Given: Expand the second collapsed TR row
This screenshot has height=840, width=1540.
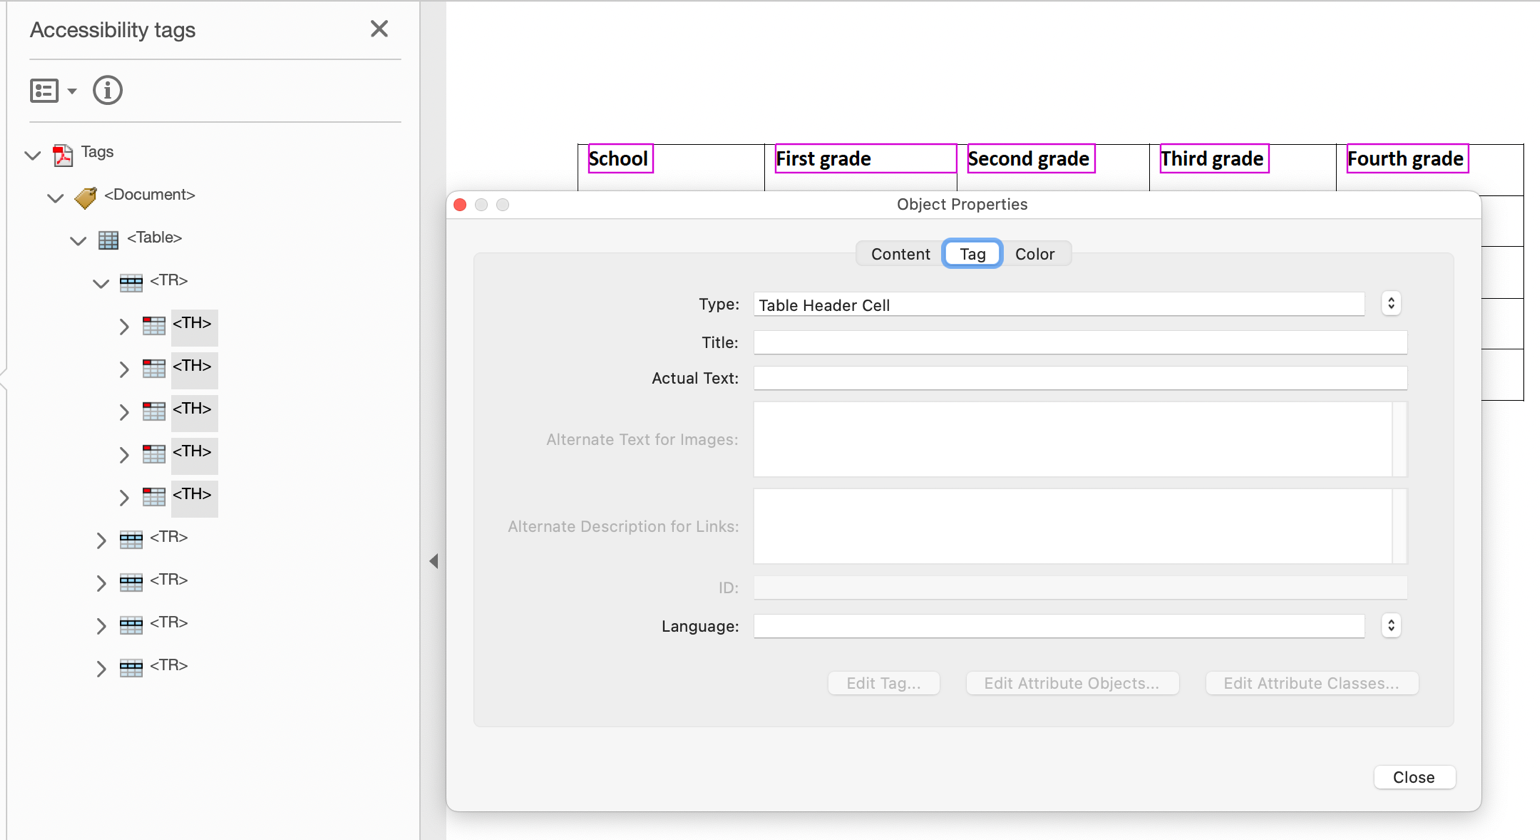Looking at the screenshot, I should [100, 581].
